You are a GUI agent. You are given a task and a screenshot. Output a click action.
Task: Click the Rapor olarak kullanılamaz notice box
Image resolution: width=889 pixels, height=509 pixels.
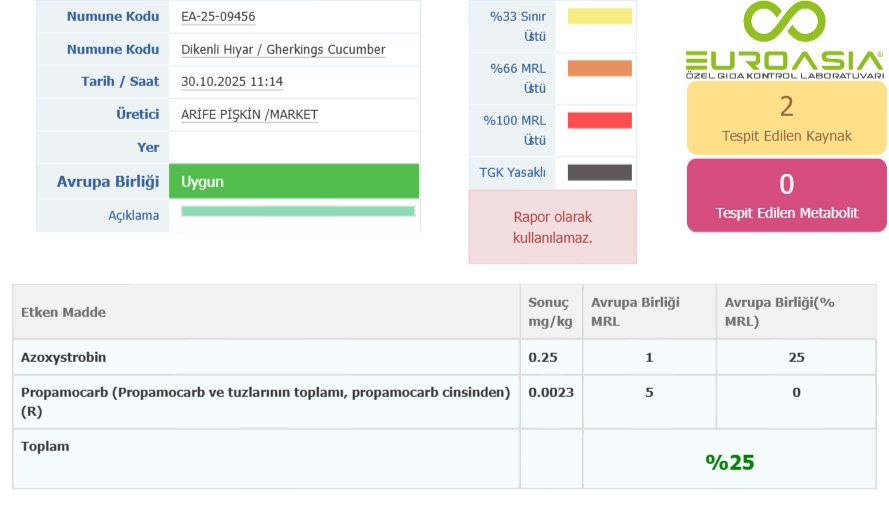[x=552, y=227]
